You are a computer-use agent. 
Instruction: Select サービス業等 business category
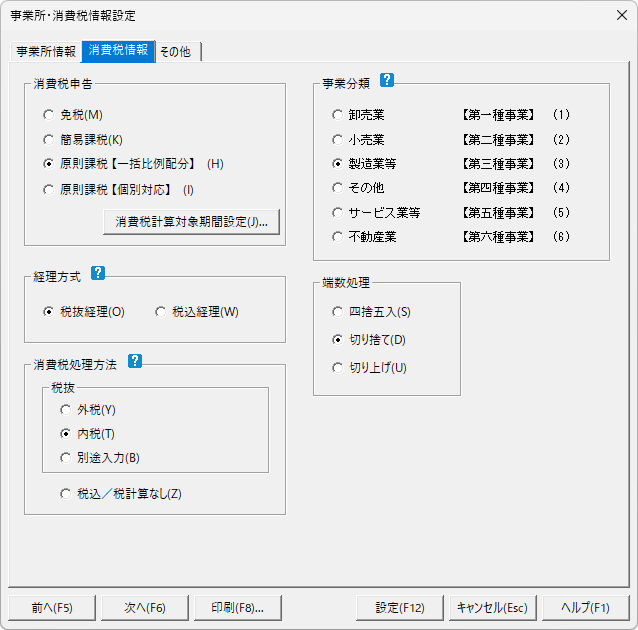click(x=338, y=212)
